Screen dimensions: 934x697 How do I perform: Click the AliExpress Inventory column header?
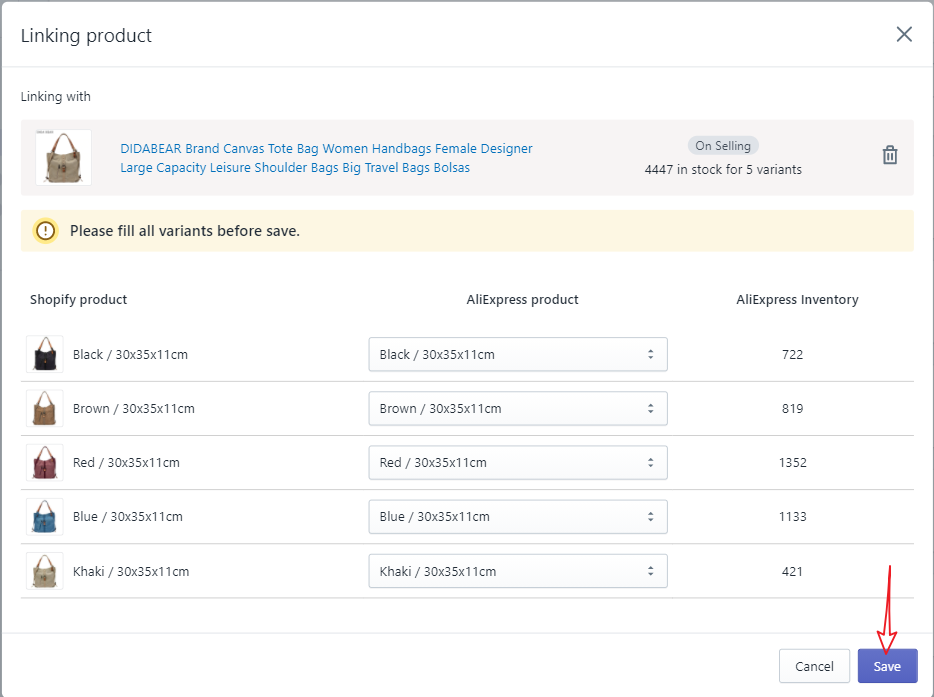pyautogui.click(x=797, y=299)
